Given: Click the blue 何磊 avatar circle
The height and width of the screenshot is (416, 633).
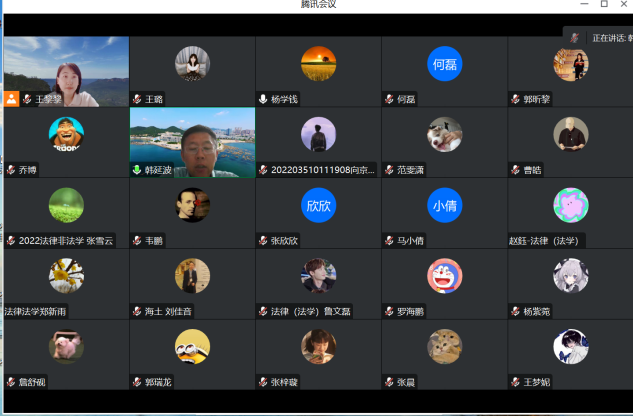Looking at the screenshot, I should coord(444,63).
